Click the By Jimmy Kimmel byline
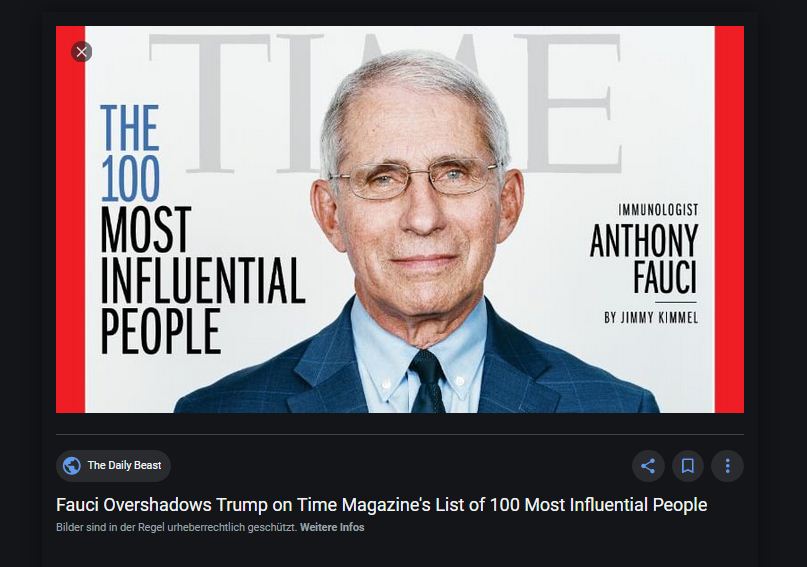807x567 pixels. pyautogui.click(x=651, y=318)
